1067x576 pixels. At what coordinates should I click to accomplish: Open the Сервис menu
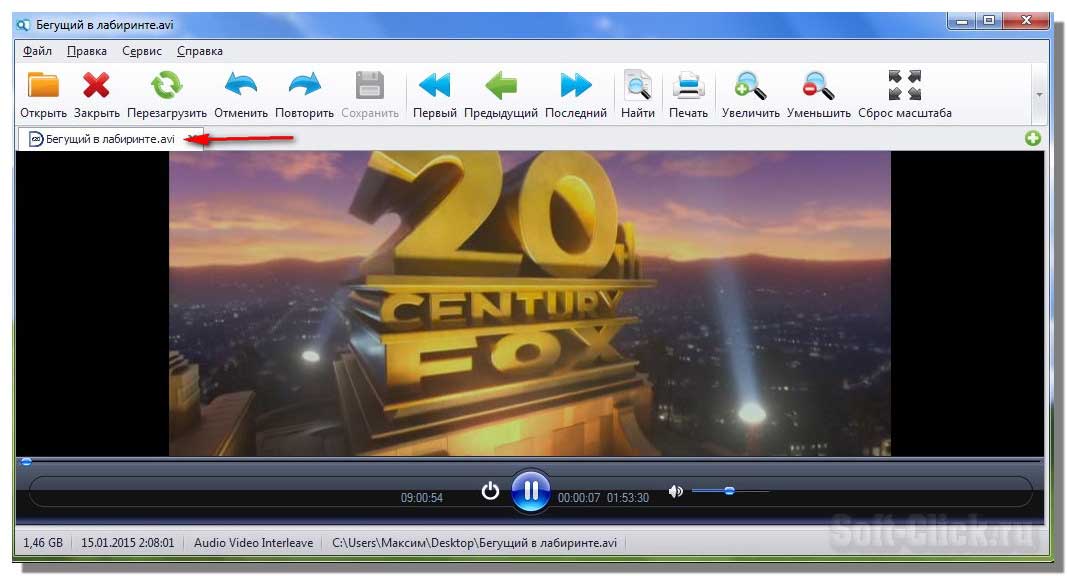142,51
